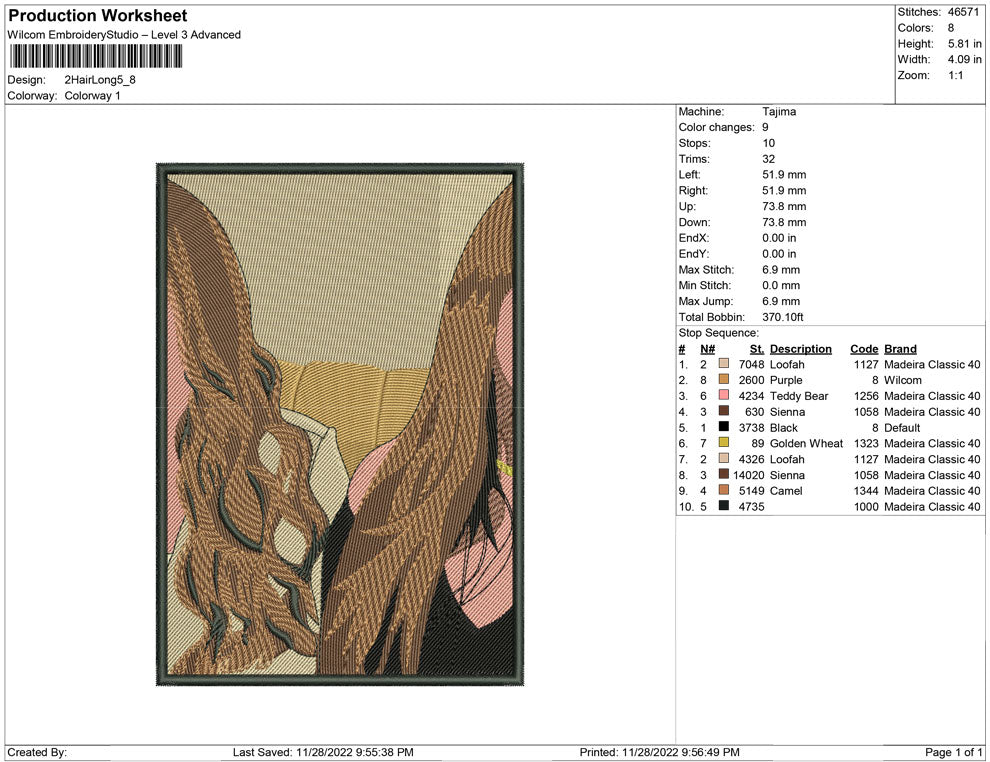The image size is (990, 762).
Task: Click the code 1344 in the Camel row
Action: point(866,491)
